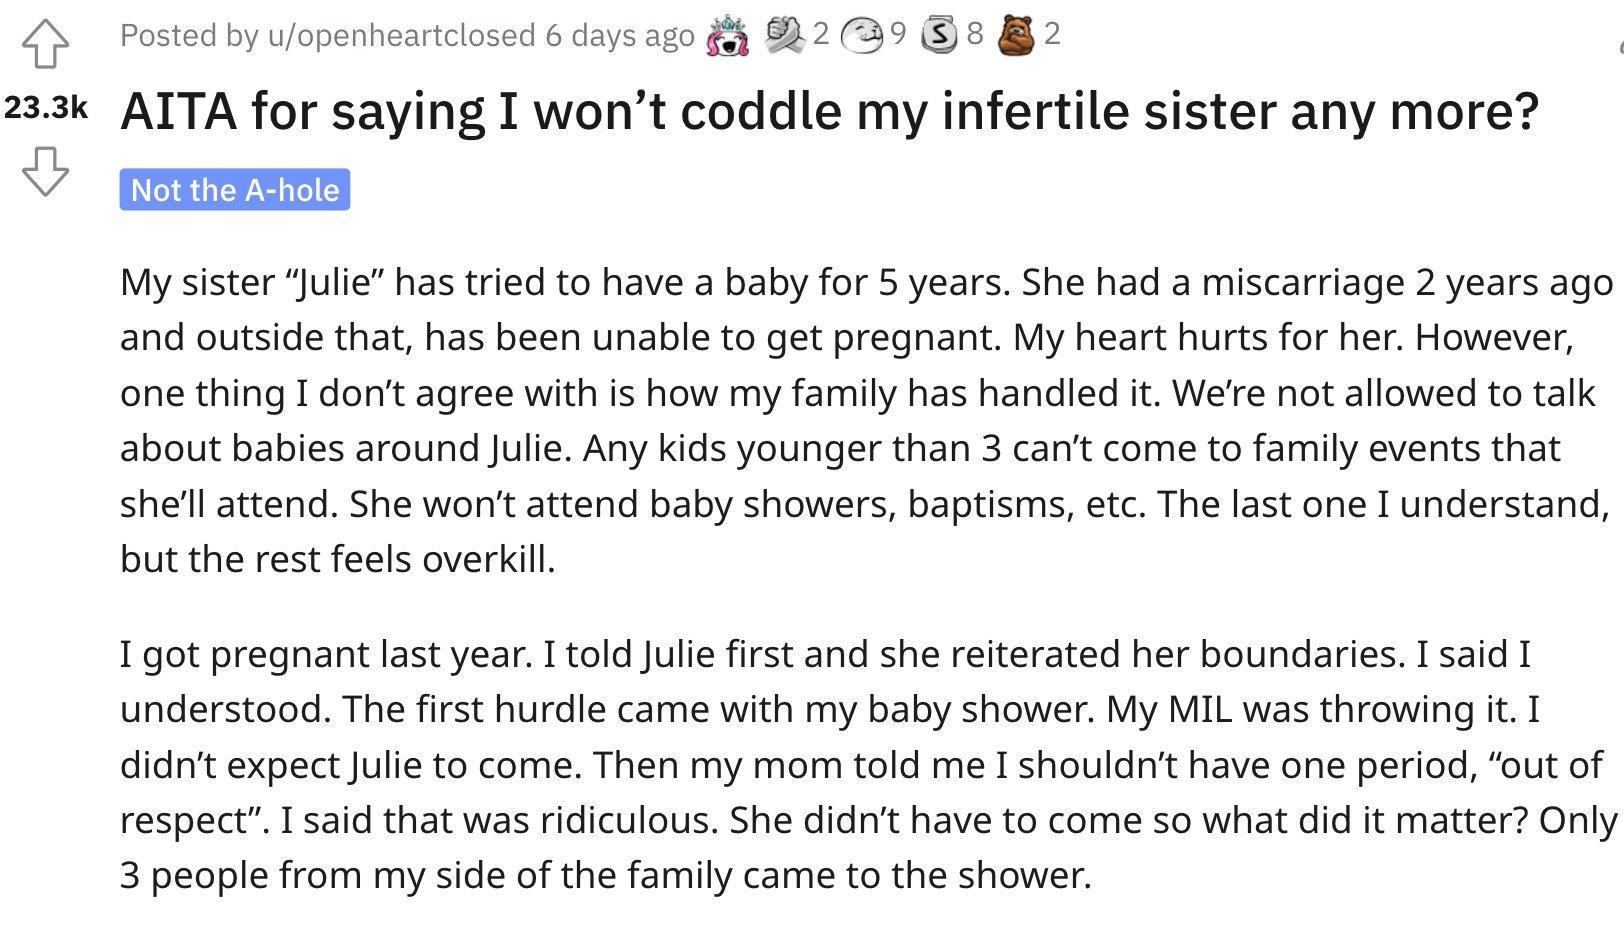The width and height of the screenshot is (1624, 932).
Task: Click the count 8 beside the silver award
Action: [975, 35]
